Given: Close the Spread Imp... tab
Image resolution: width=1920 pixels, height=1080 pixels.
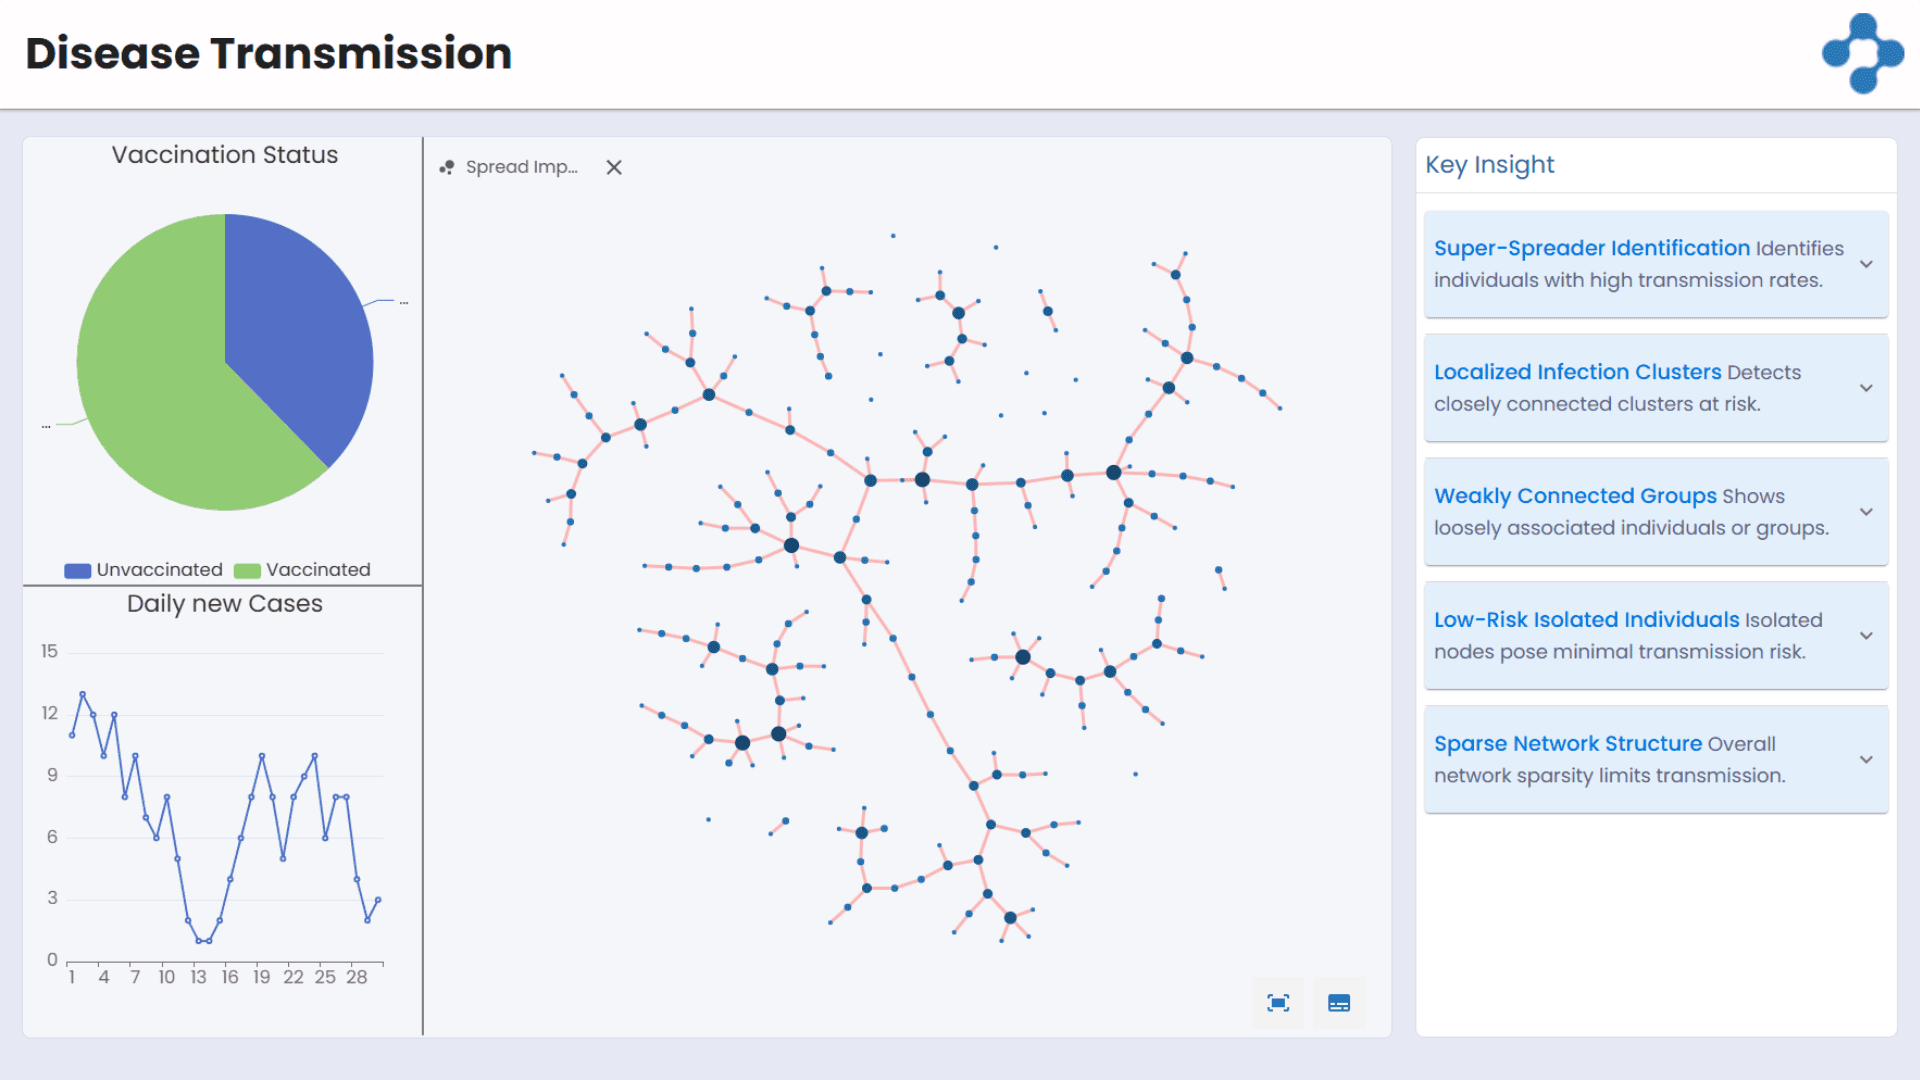Looking at the screenshot, I should click(614, 167).
